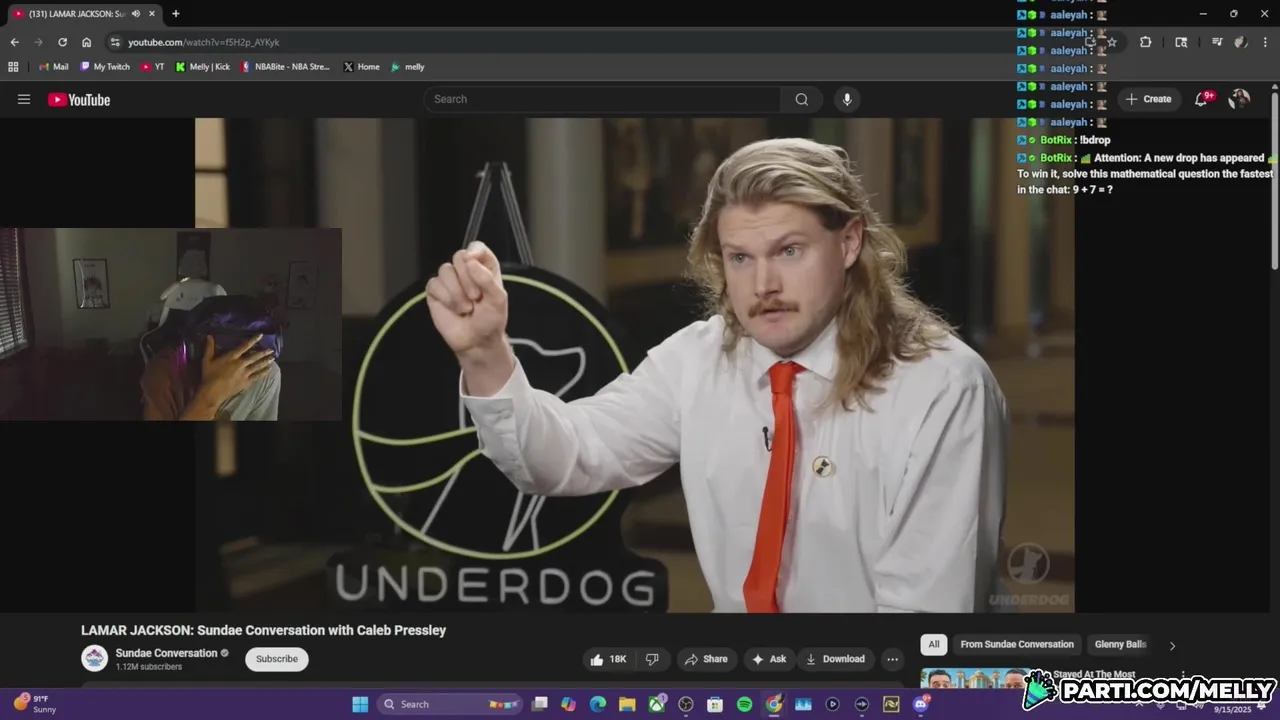Go back in browser history
1280x720 pixels.
click(14, 42)
